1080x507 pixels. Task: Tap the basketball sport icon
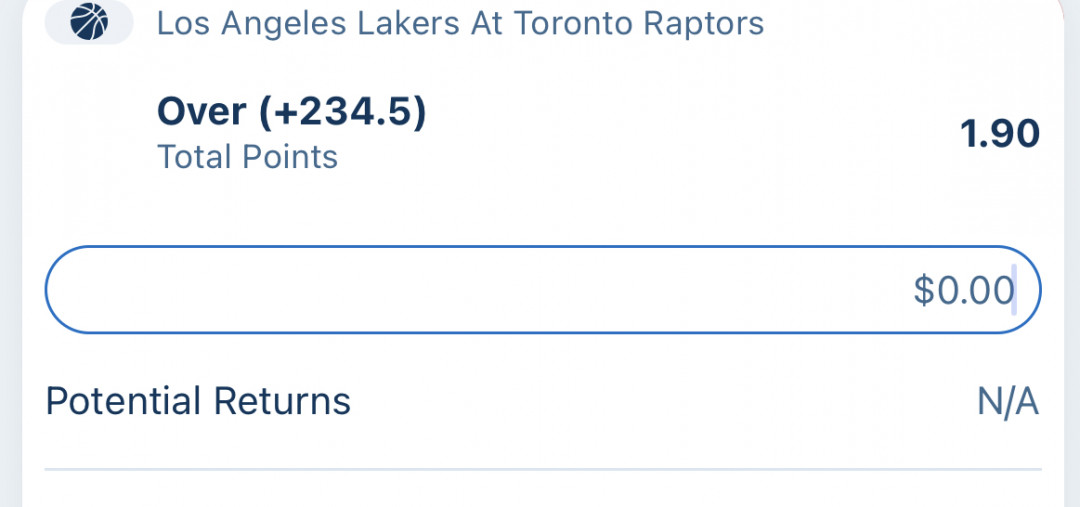tap(89, 21)
